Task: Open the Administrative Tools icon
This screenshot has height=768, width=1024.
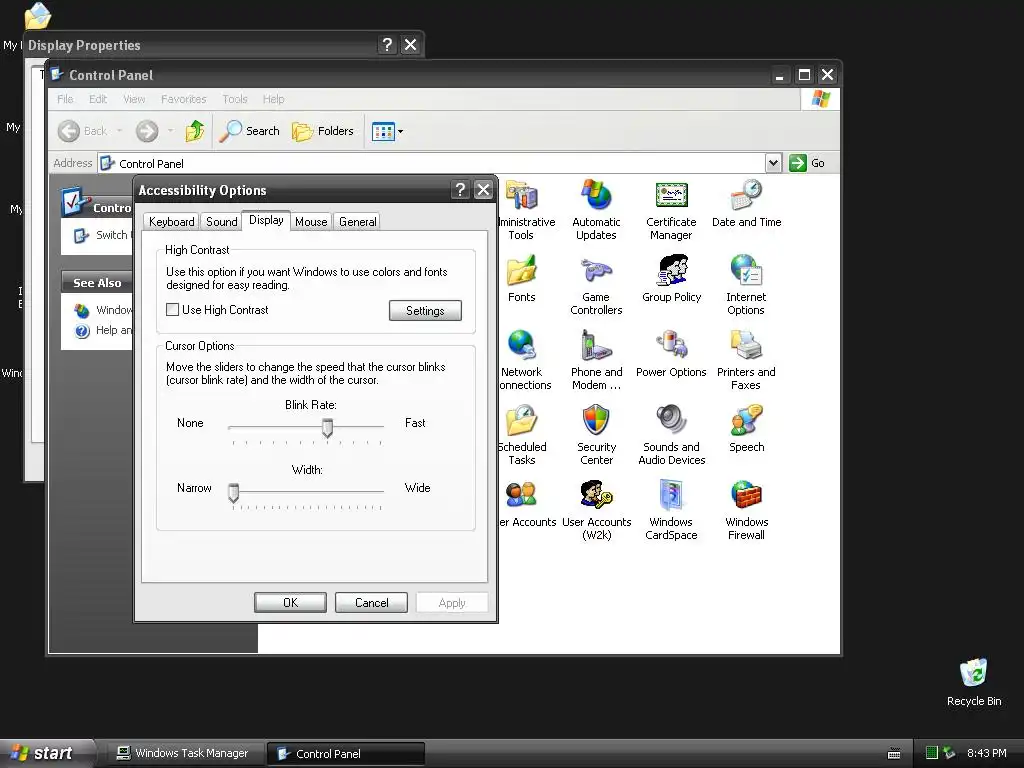Action: (x=525, y=210)
